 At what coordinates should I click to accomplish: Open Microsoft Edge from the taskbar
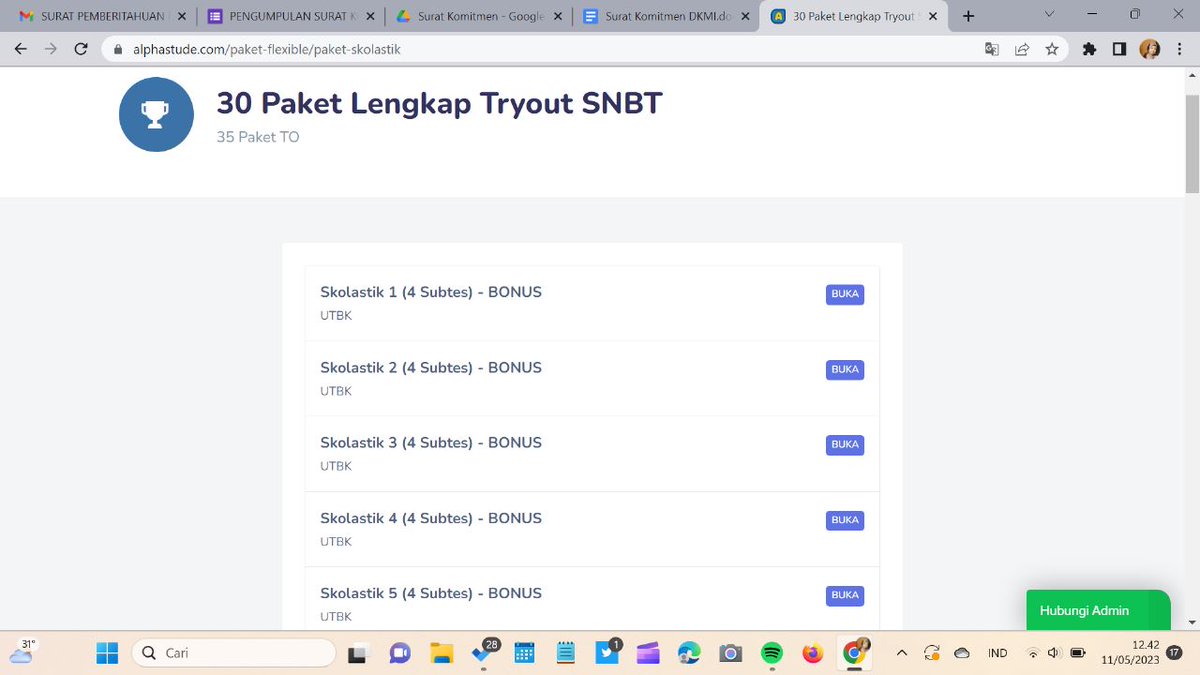coord(689,653)
